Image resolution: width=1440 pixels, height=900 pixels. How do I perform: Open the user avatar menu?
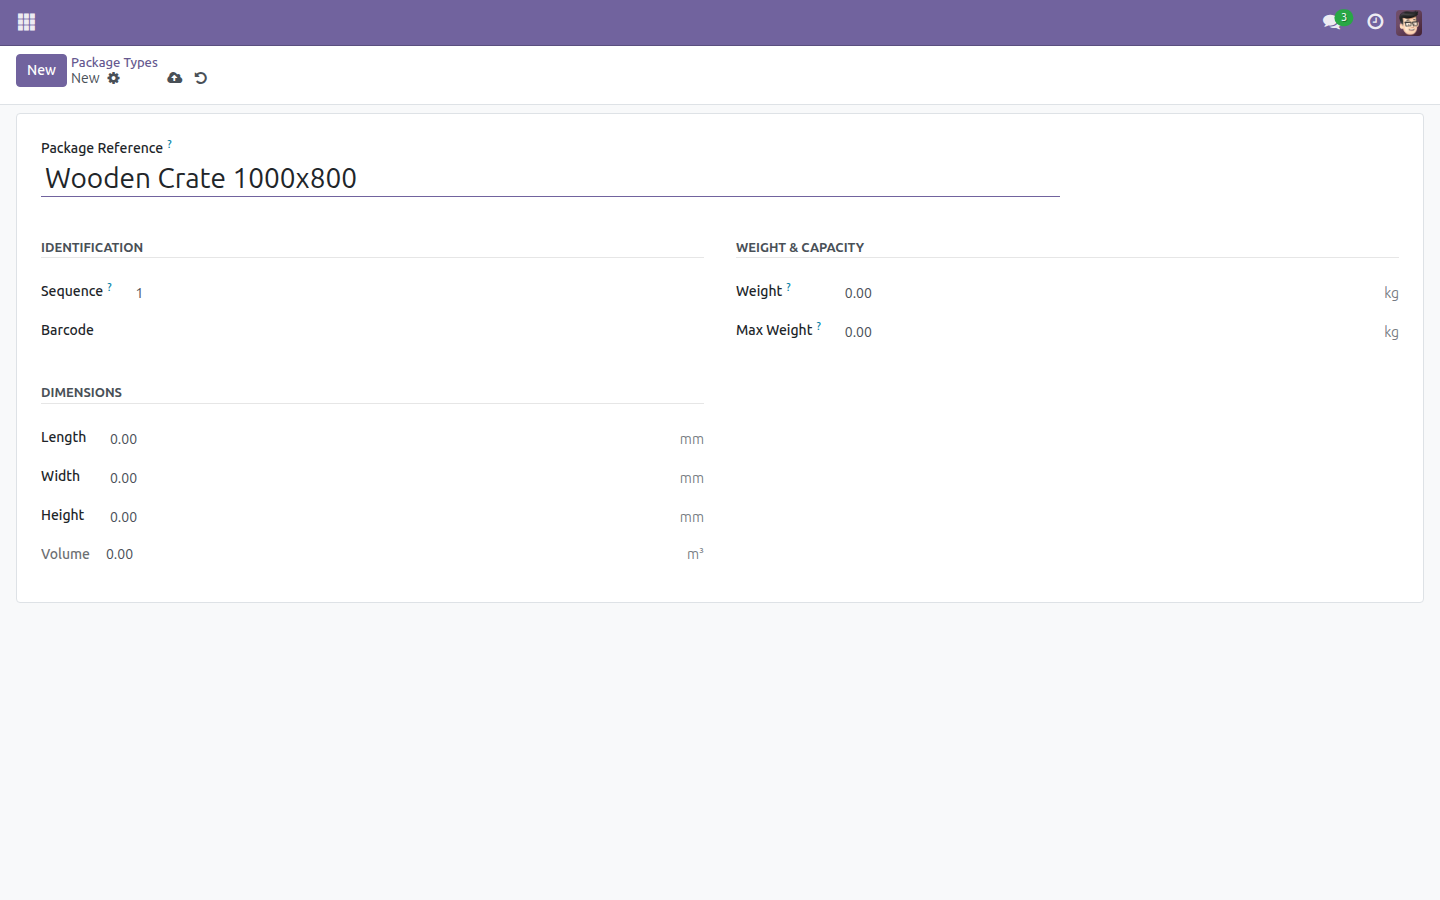(1409, 22)
